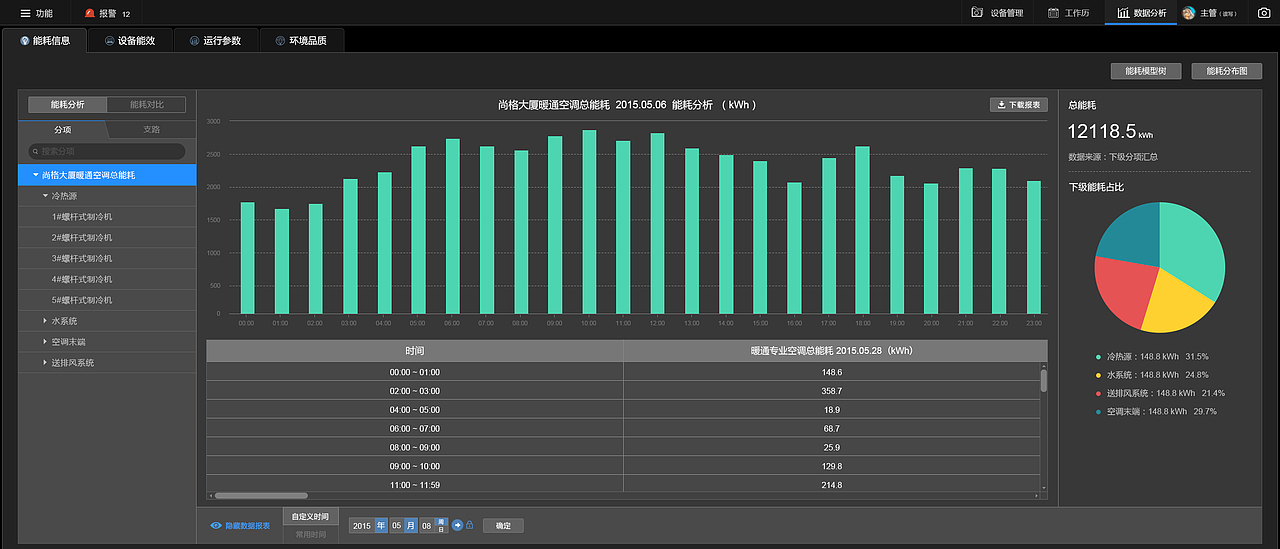
Task: Click the 搜索分项 search field
Action: tap(107, 151)
